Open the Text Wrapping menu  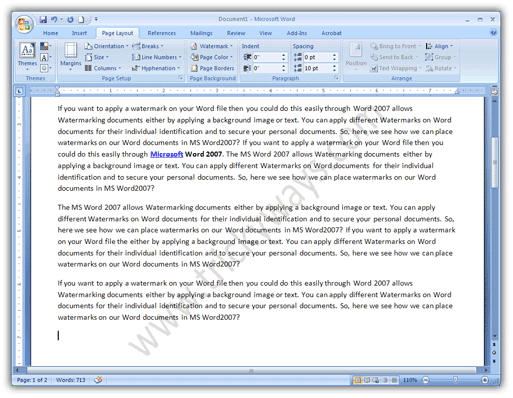point(396,68)
